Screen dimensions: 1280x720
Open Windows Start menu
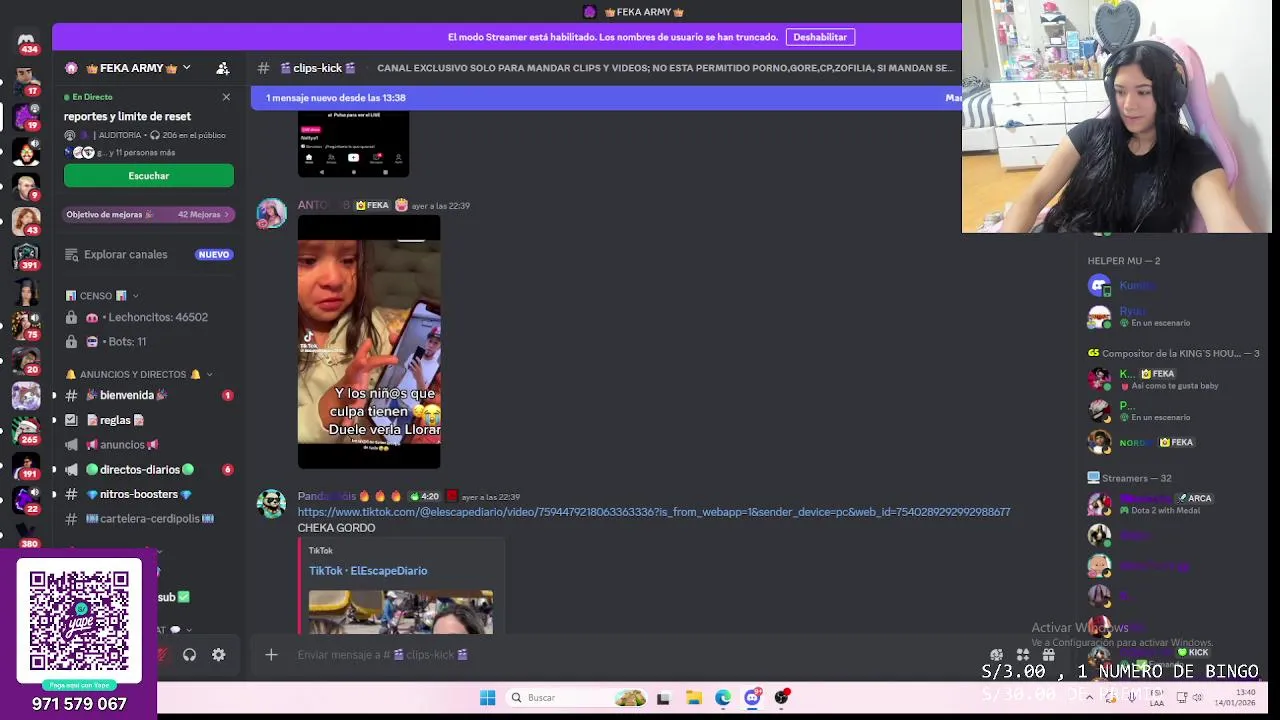coord(488,698)
